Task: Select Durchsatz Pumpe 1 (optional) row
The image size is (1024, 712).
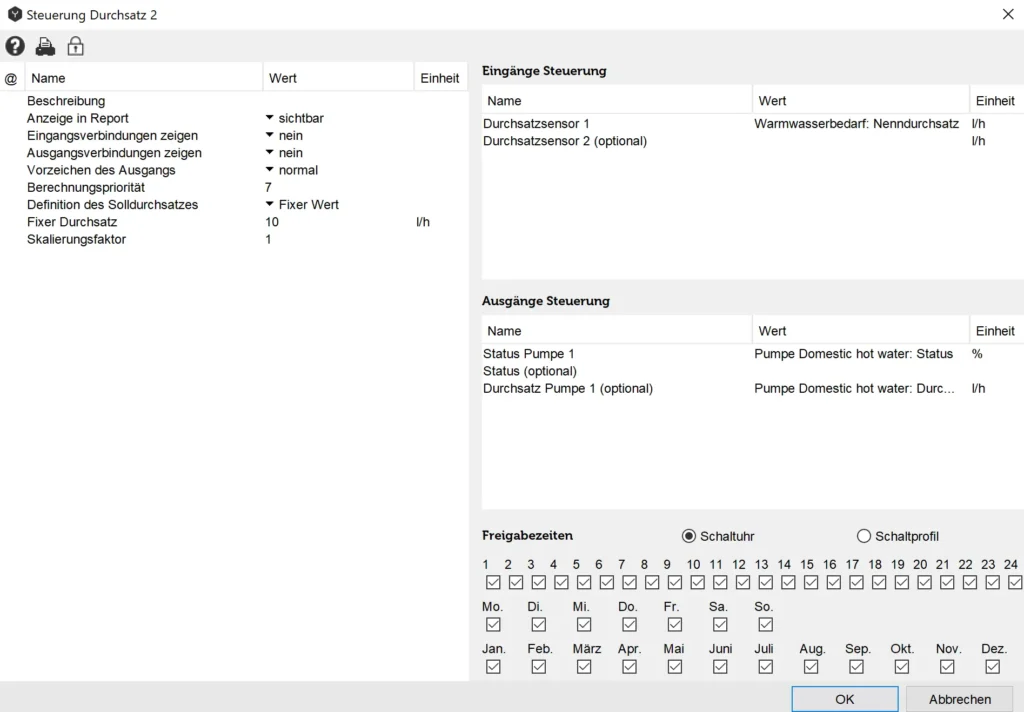Action: (x=753, y=388)
